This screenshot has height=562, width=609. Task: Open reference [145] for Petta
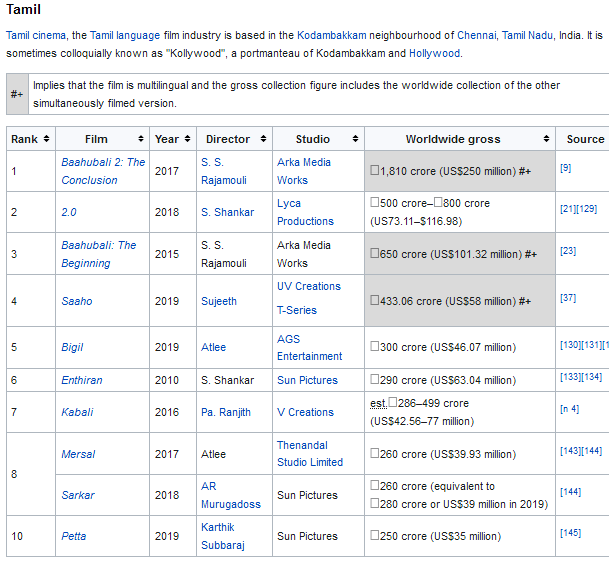coord(570,532)
